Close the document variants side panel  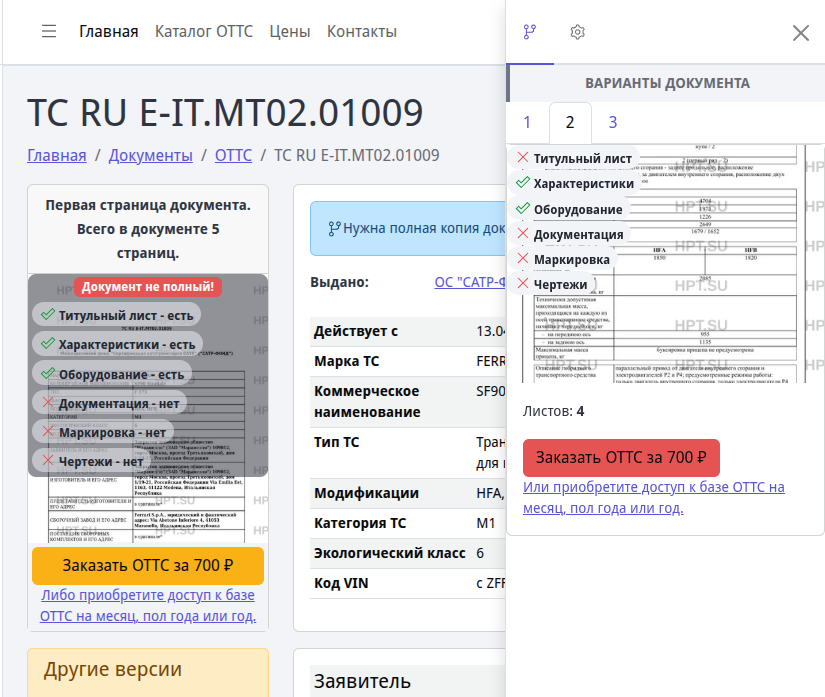click(x=800, y=33)
